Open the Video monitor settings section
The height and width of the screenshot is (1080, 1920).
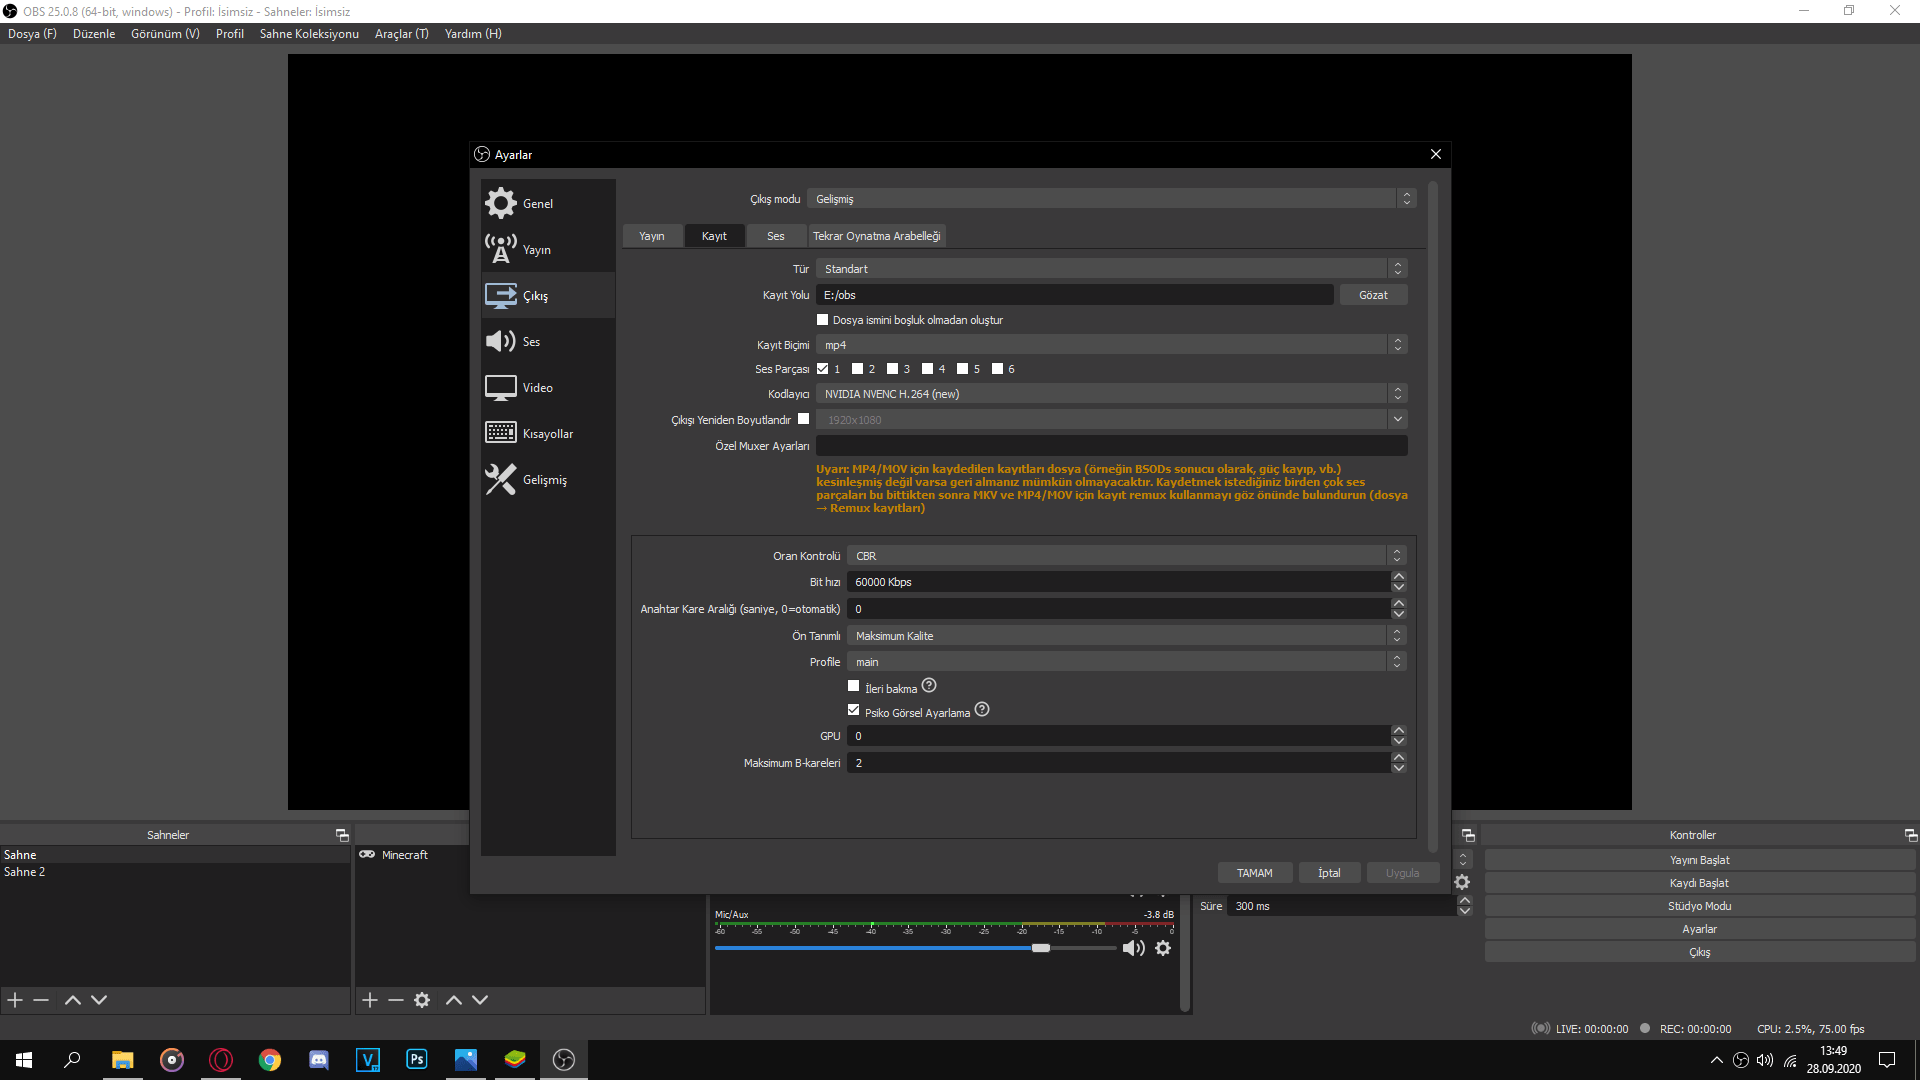point(501,387)
